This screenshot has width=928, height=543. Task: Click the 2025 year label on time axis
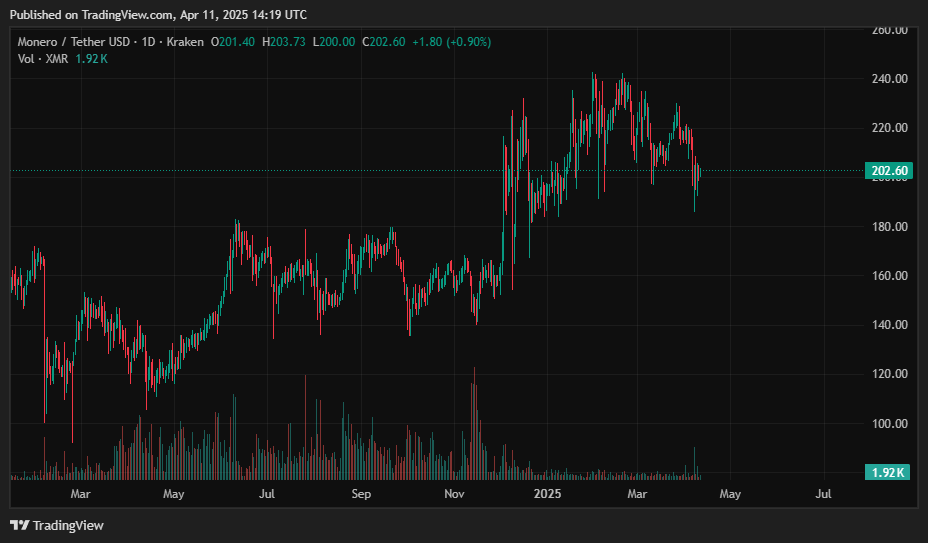click(x=548, y=494)
